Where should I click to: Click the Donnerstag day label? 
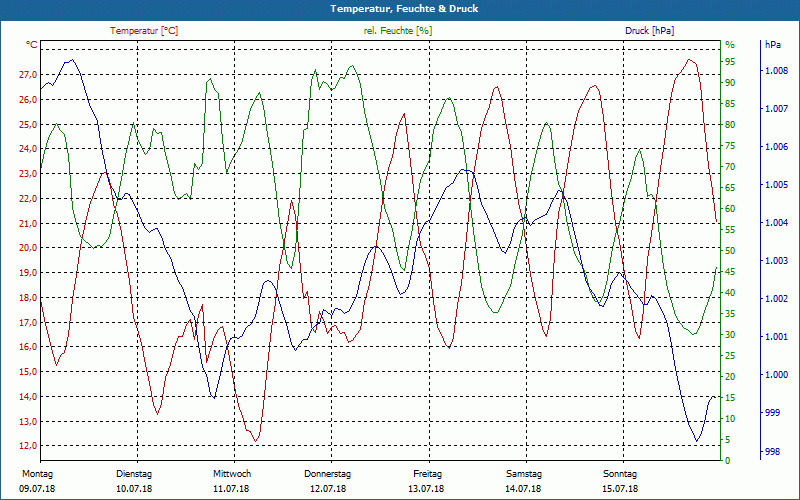click(328, 474)
